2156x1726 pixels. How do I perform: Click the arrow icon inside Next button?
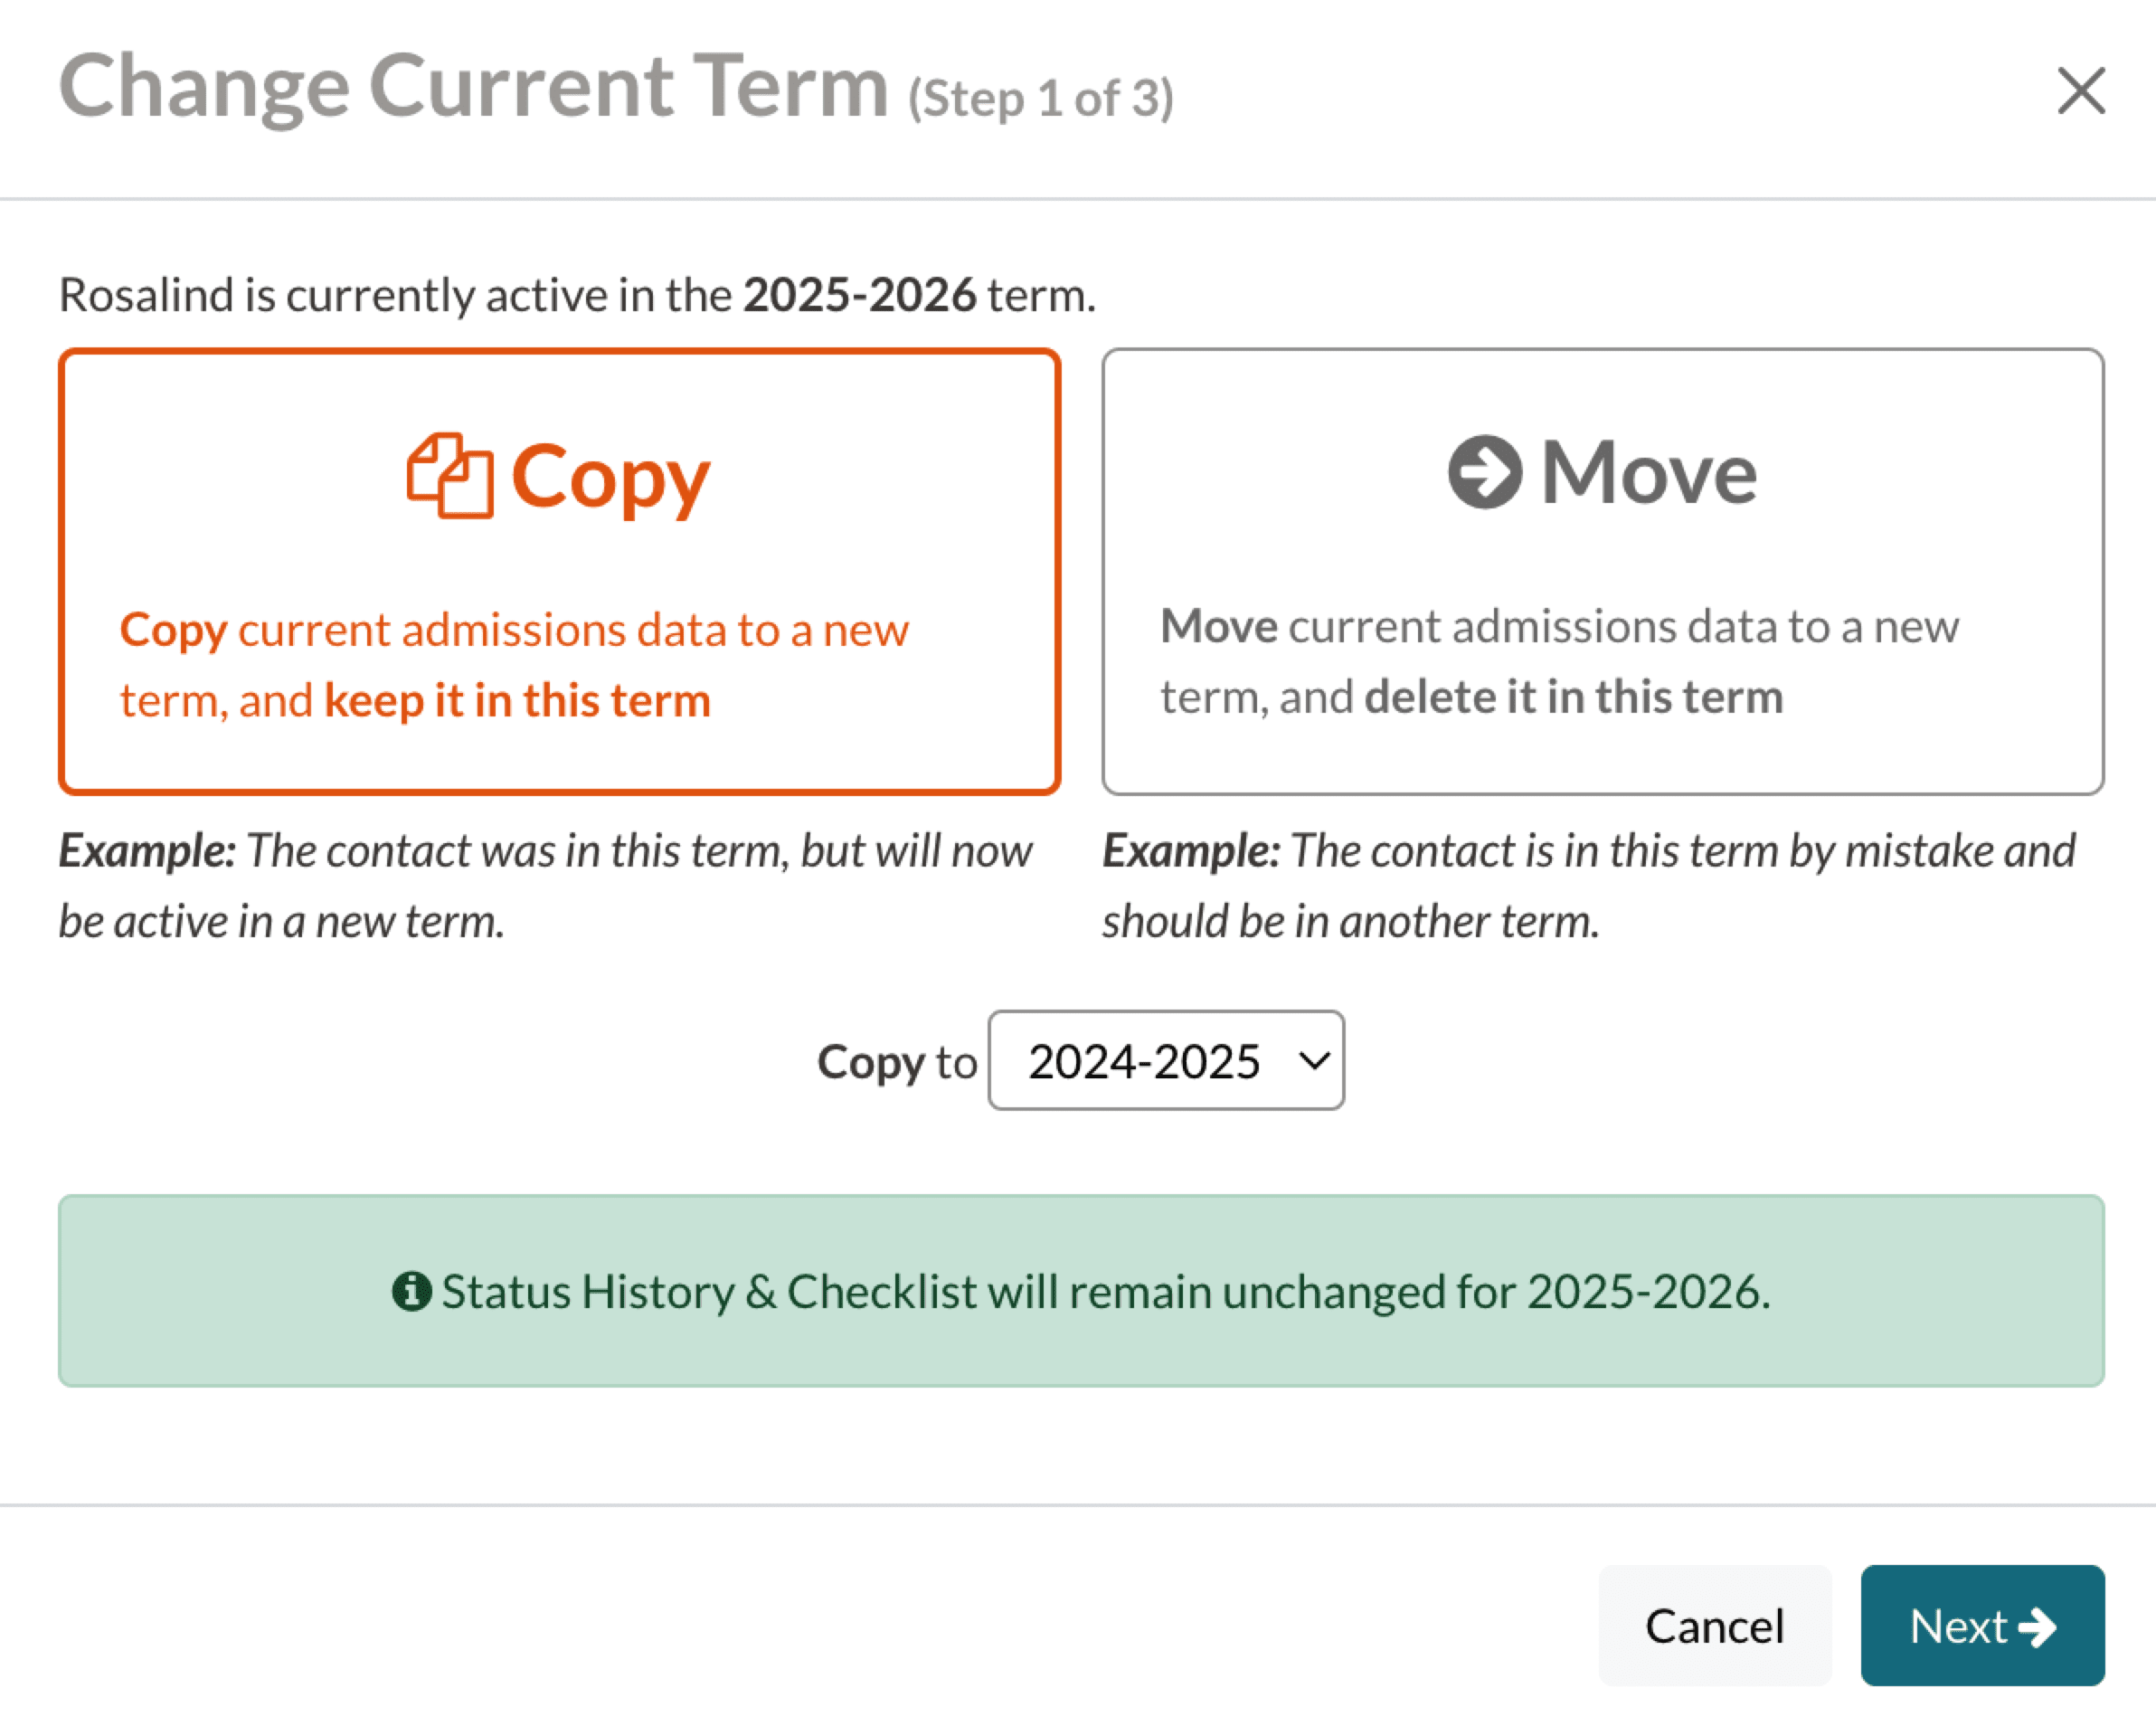(x=2037, y=1627)
